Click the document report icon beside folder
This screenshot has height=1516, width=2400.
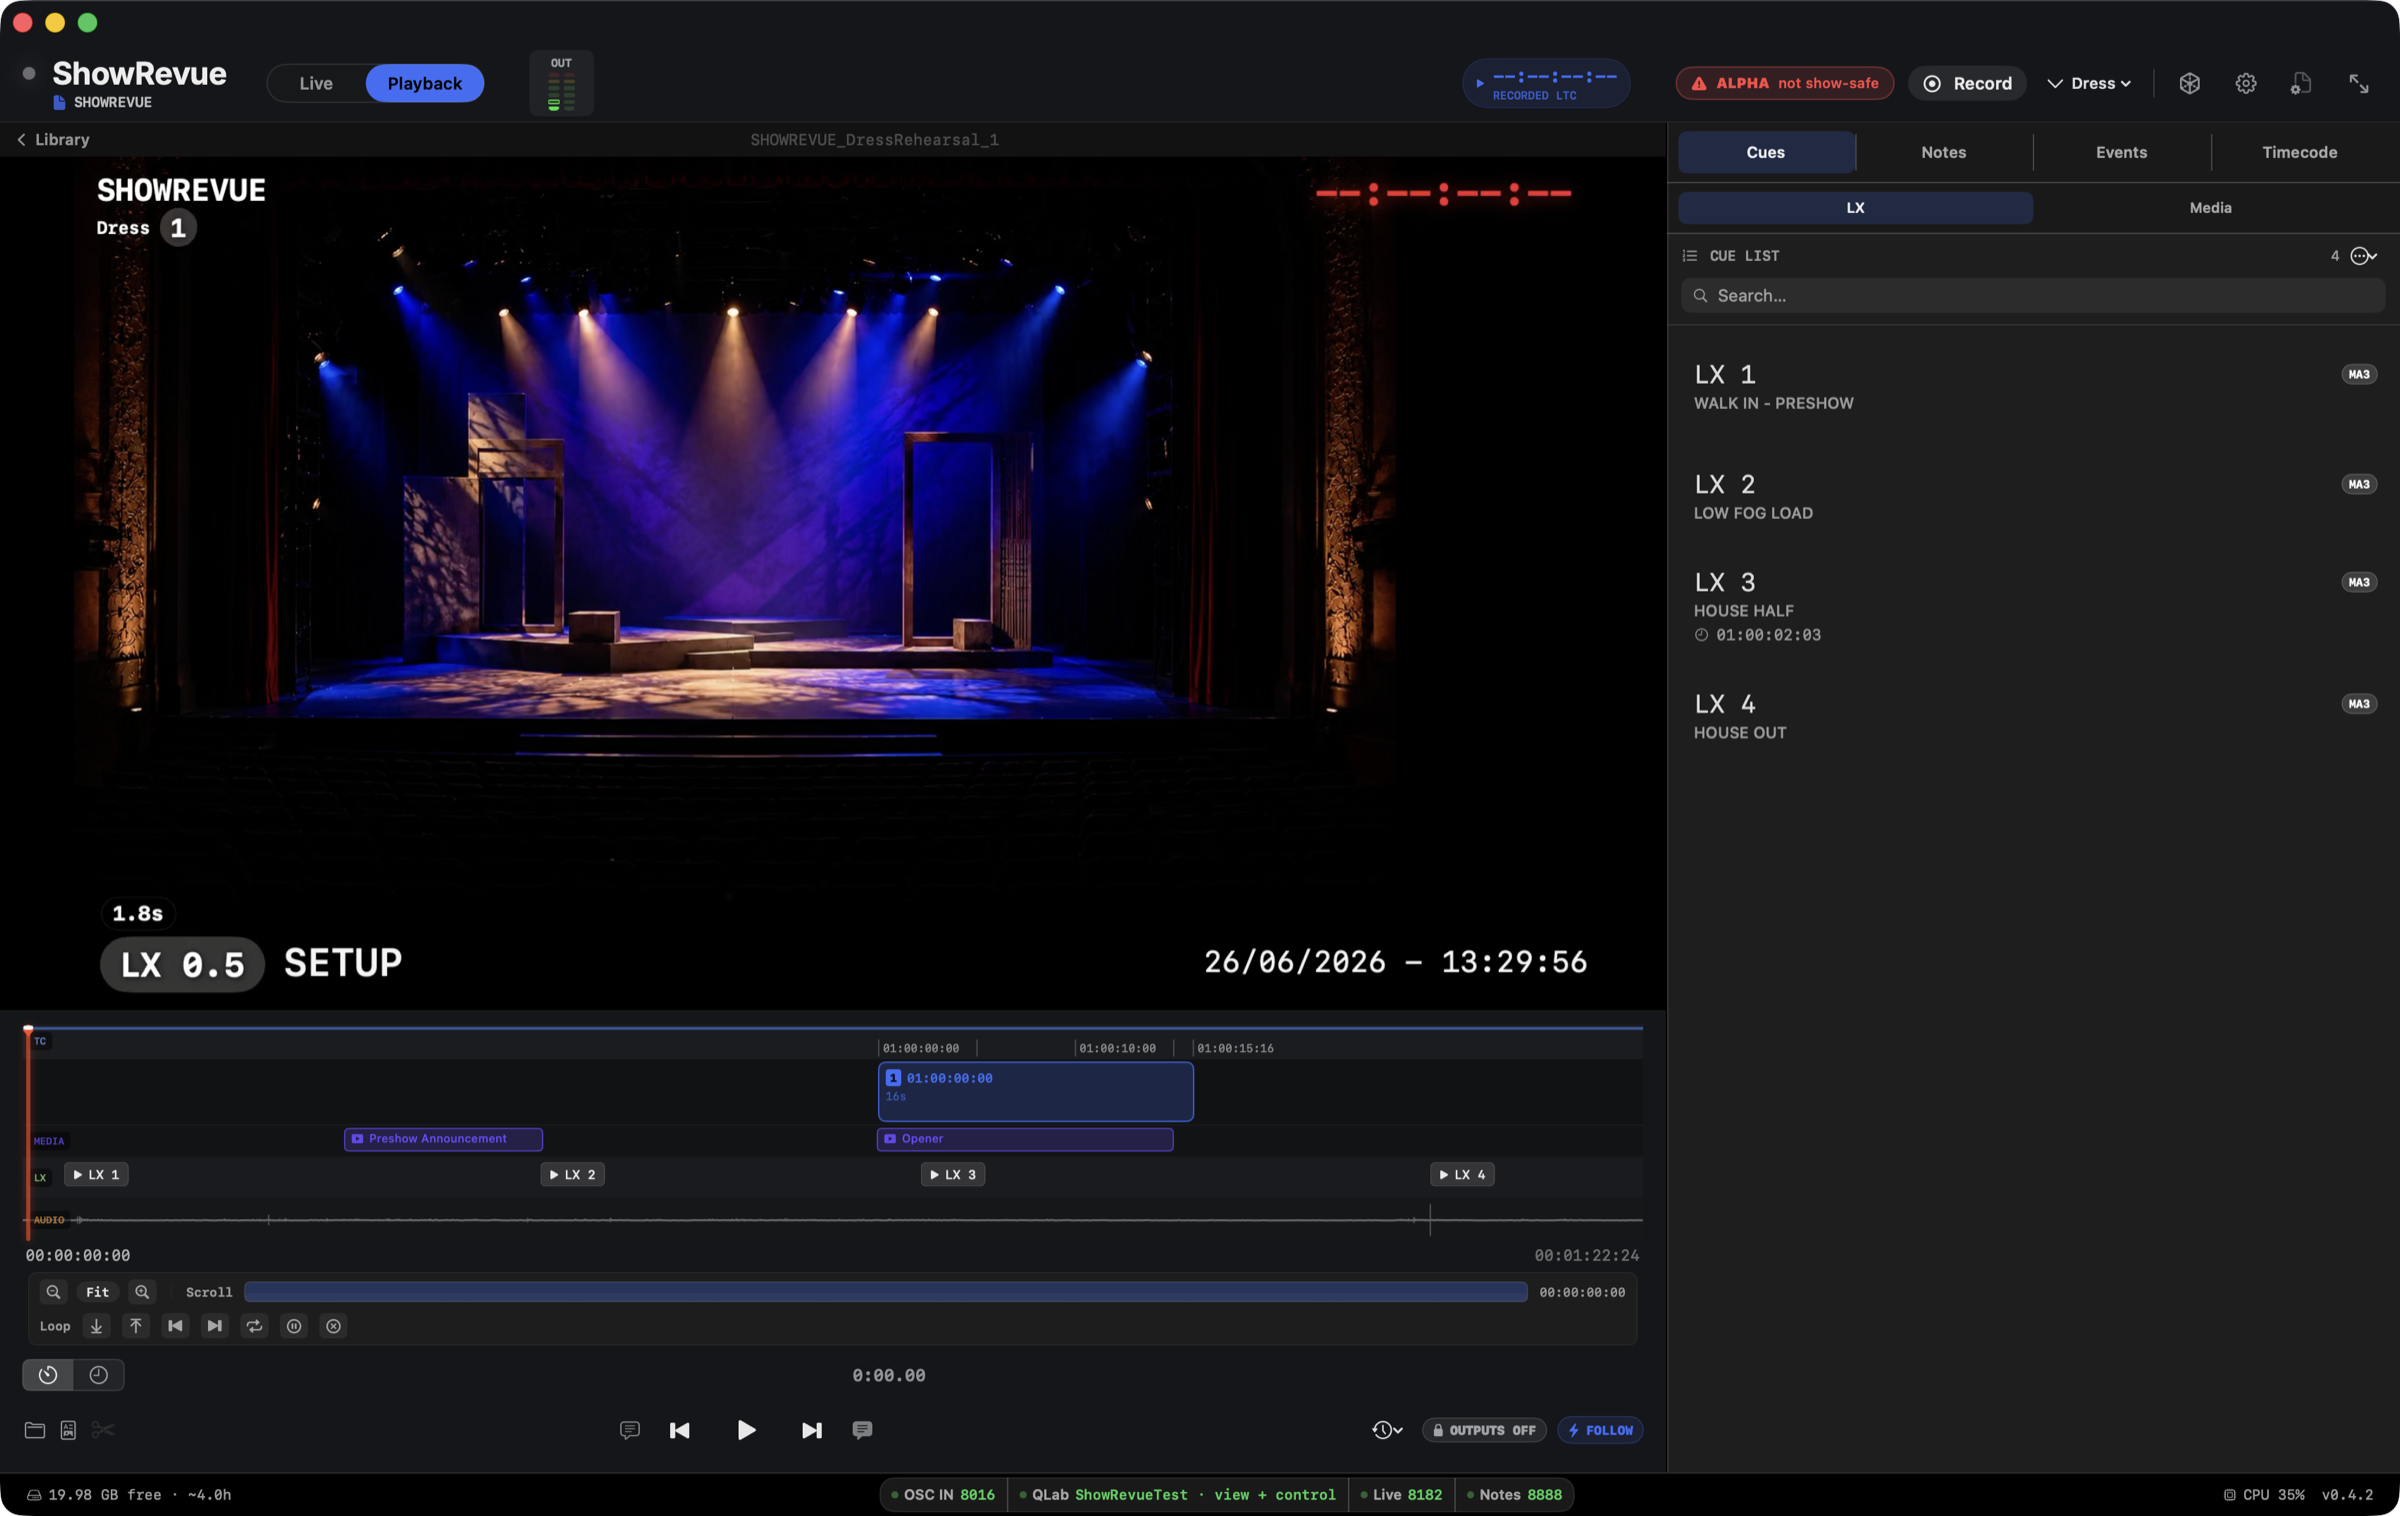[x=68, y=1430]
